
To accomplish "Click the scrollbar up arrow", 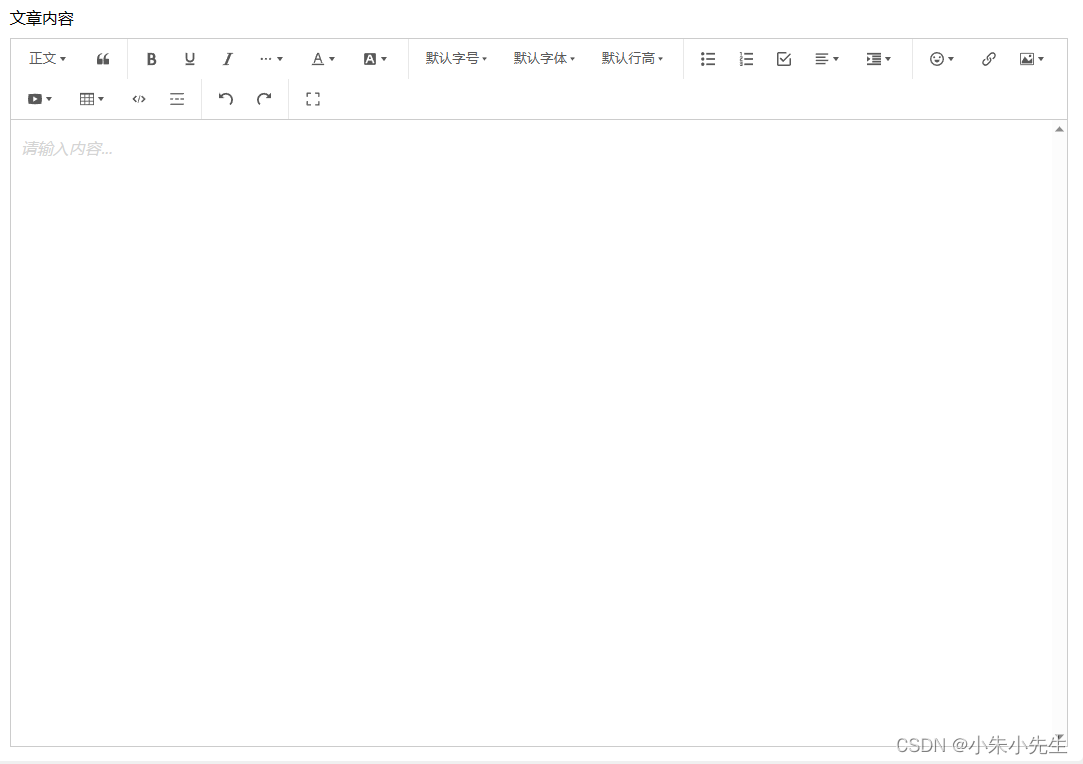I will coord(1059,129).
